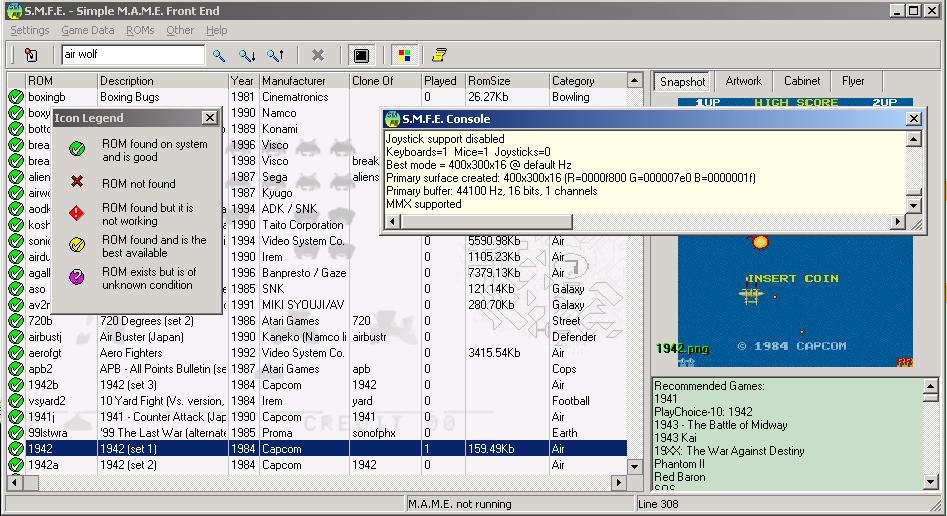Click 'MMX supported' line in console
Image resolution: width=947 pixels, height=516 pixels.
coord(423,204)
